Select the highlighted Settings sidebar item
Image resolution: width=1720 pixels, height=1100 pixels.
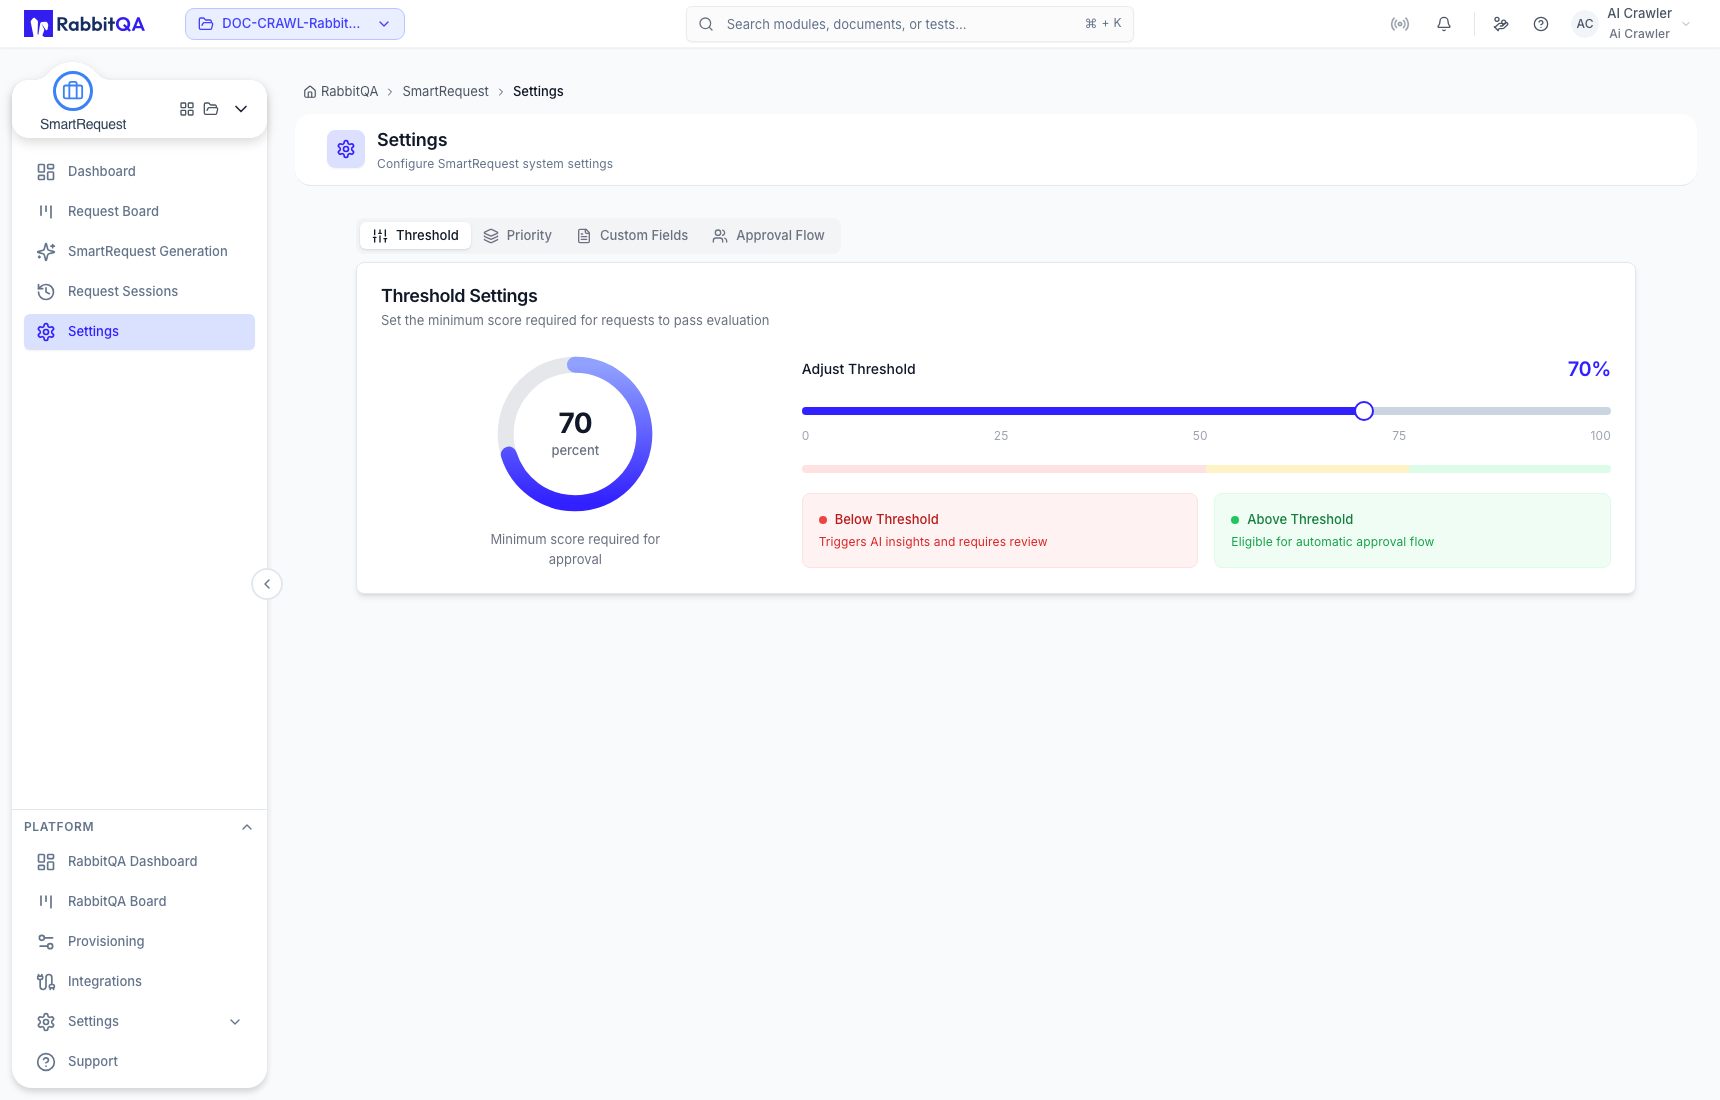[139, 332]
